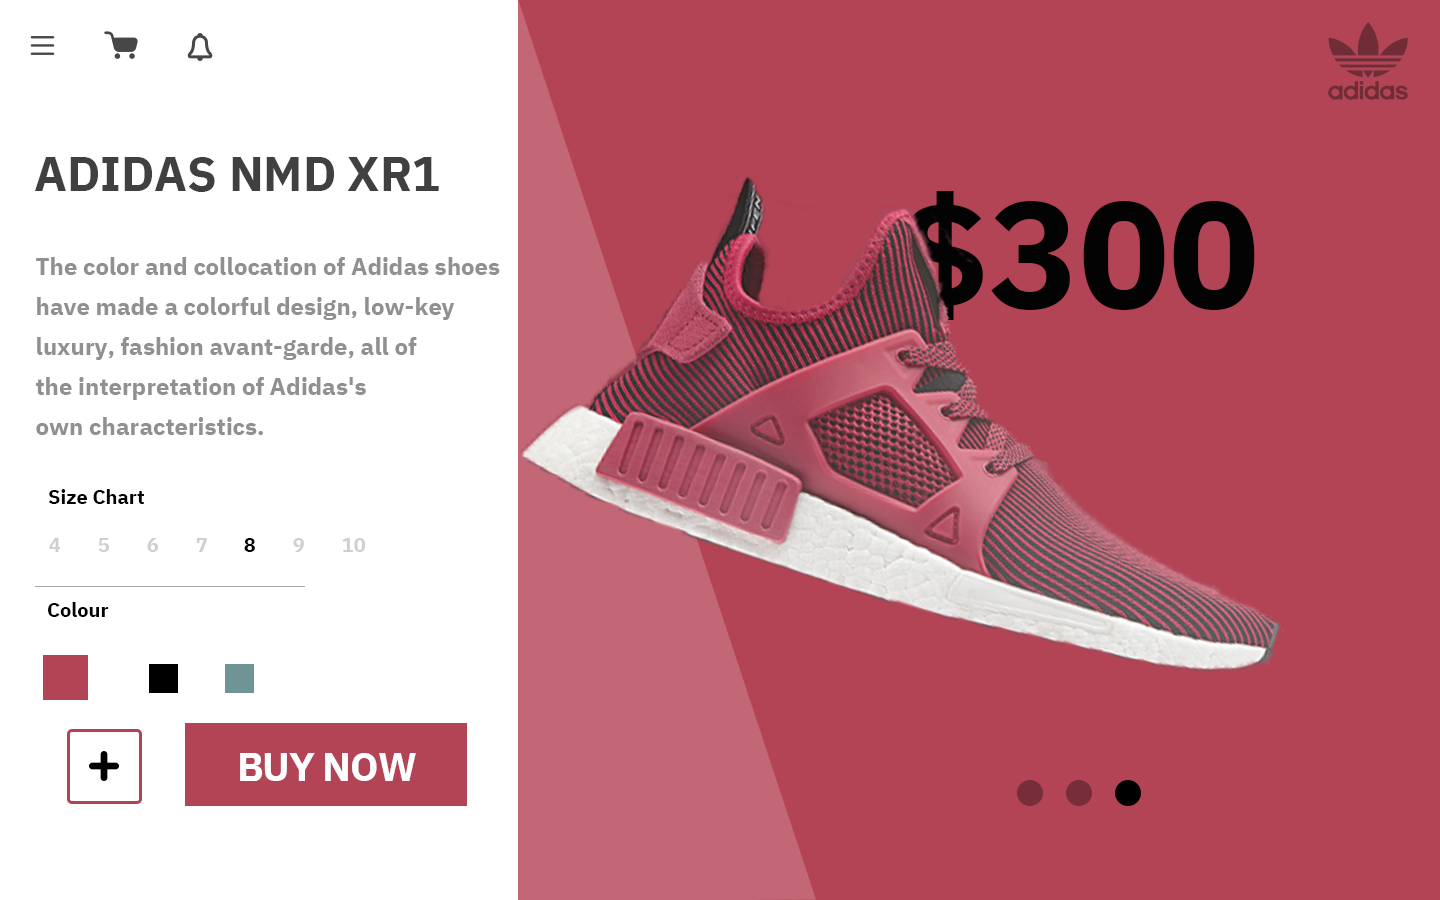The height and width of the screenshot is (900, 1440).
Task: Click the Adidas logo
Action: [1368, 62]
